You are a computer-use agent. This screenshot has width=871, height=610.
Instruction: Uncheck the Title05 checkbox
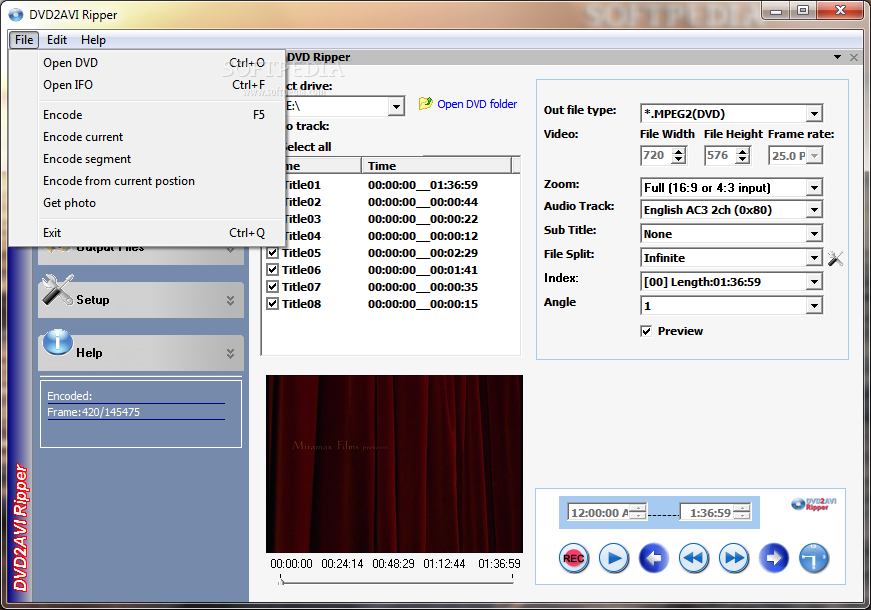[272, 253]
